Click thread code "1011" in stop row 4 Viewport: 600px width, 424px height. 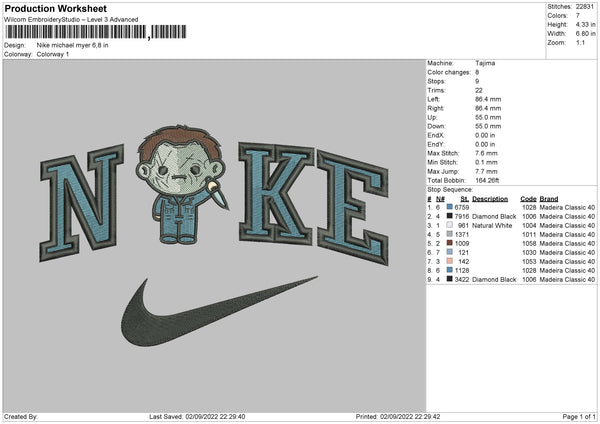(529, 234)
